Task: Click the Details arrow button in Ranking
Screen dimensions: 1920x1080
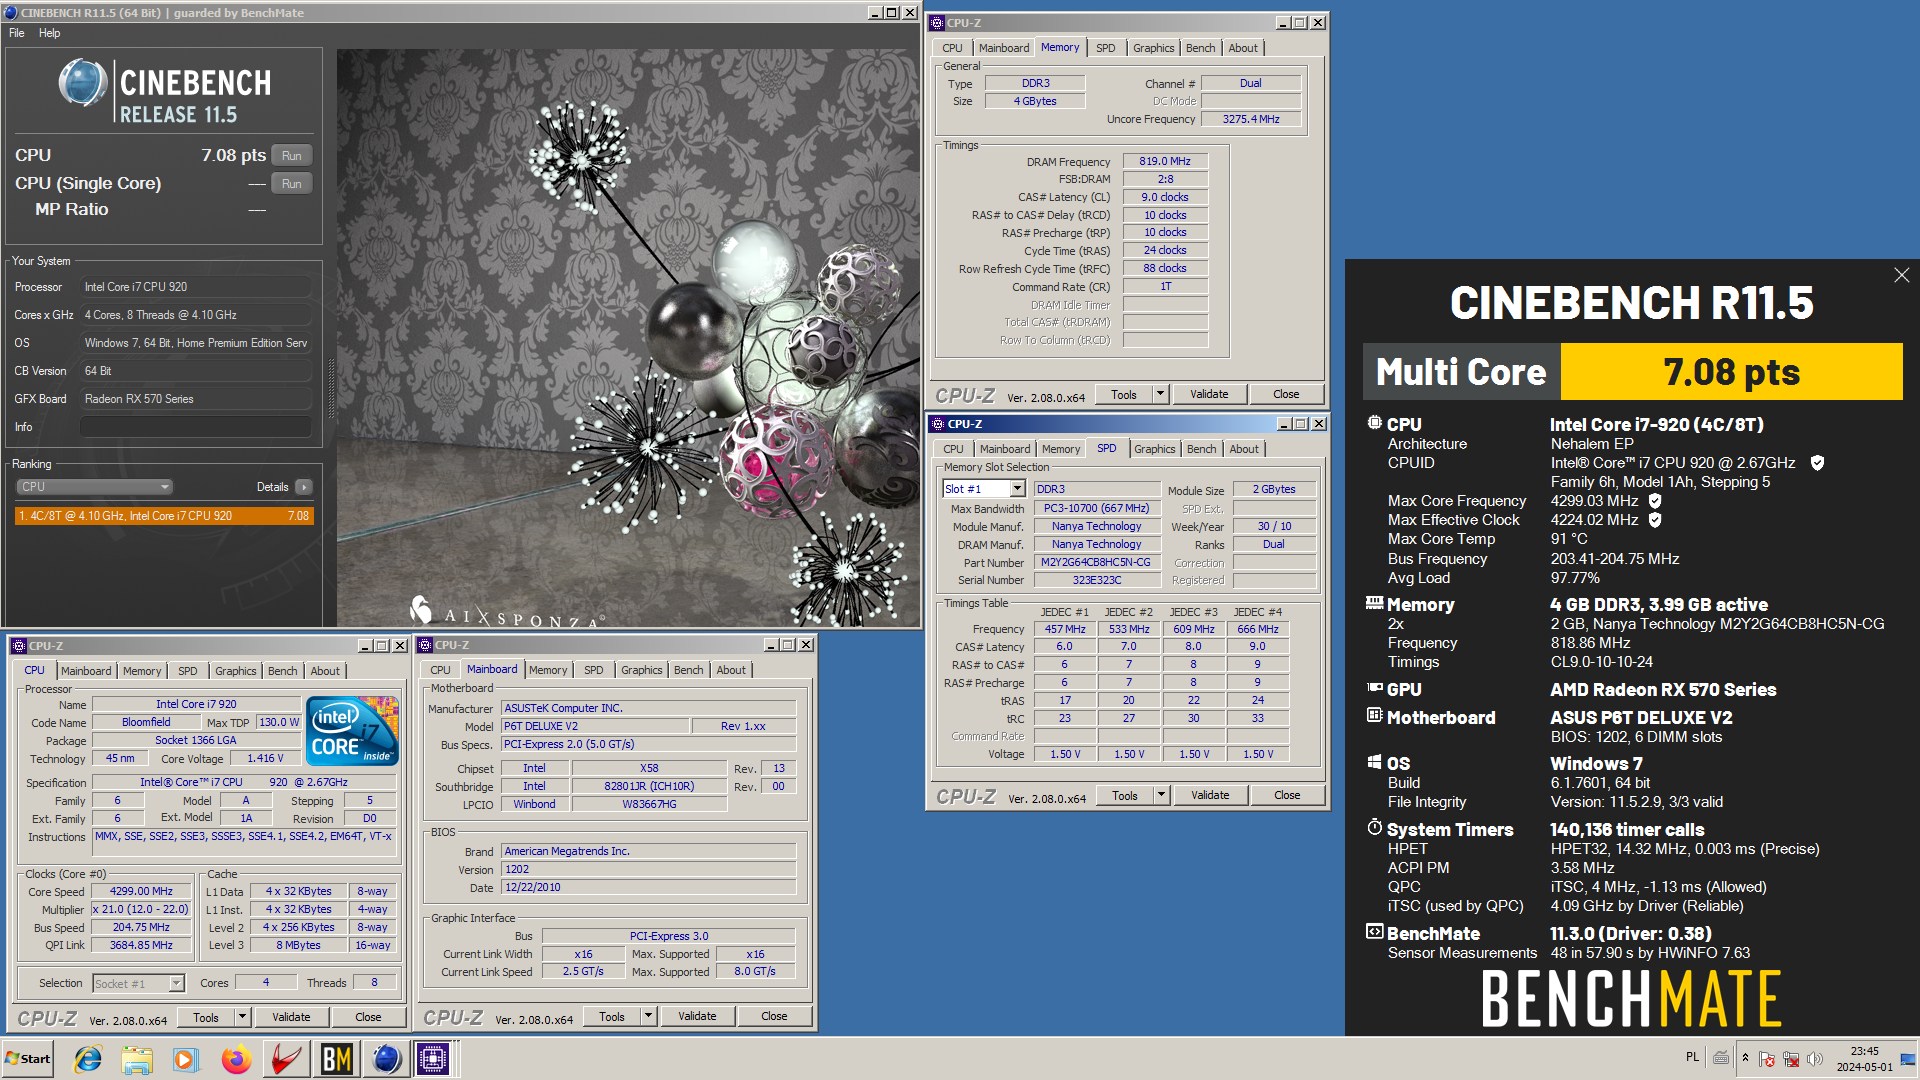Action: [x=303, y=487]
